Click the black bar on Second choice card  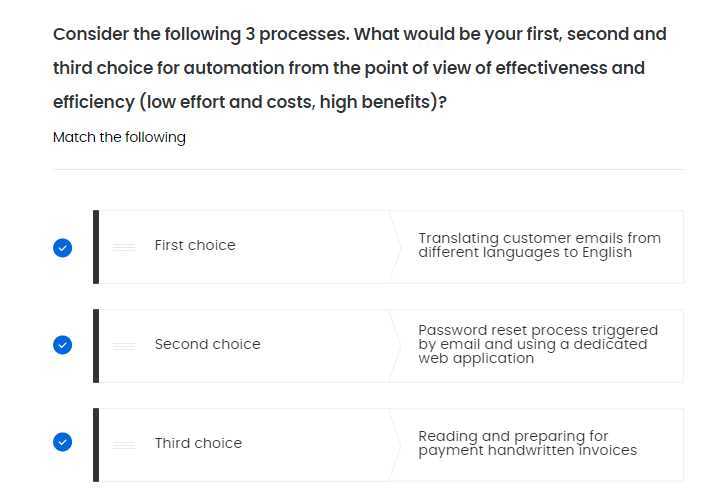coord(96,346)
